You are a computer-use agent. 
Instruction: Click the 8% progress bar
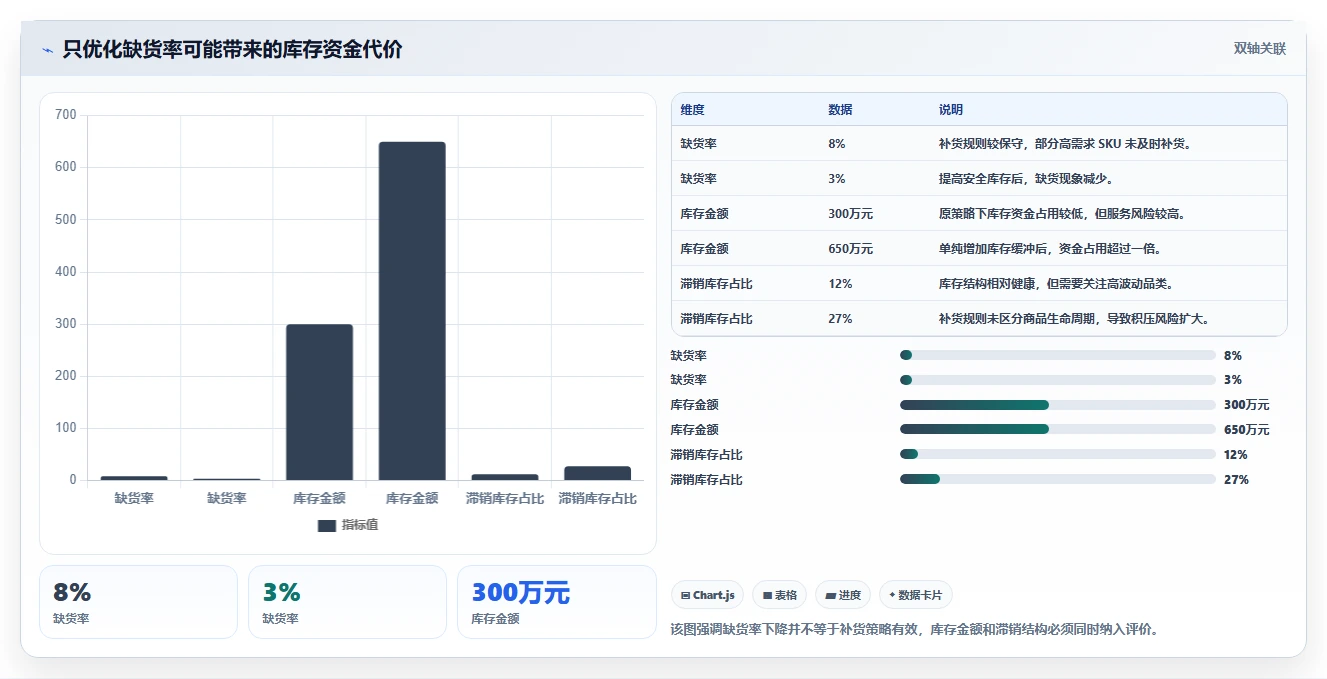(x=1058, y=355)
